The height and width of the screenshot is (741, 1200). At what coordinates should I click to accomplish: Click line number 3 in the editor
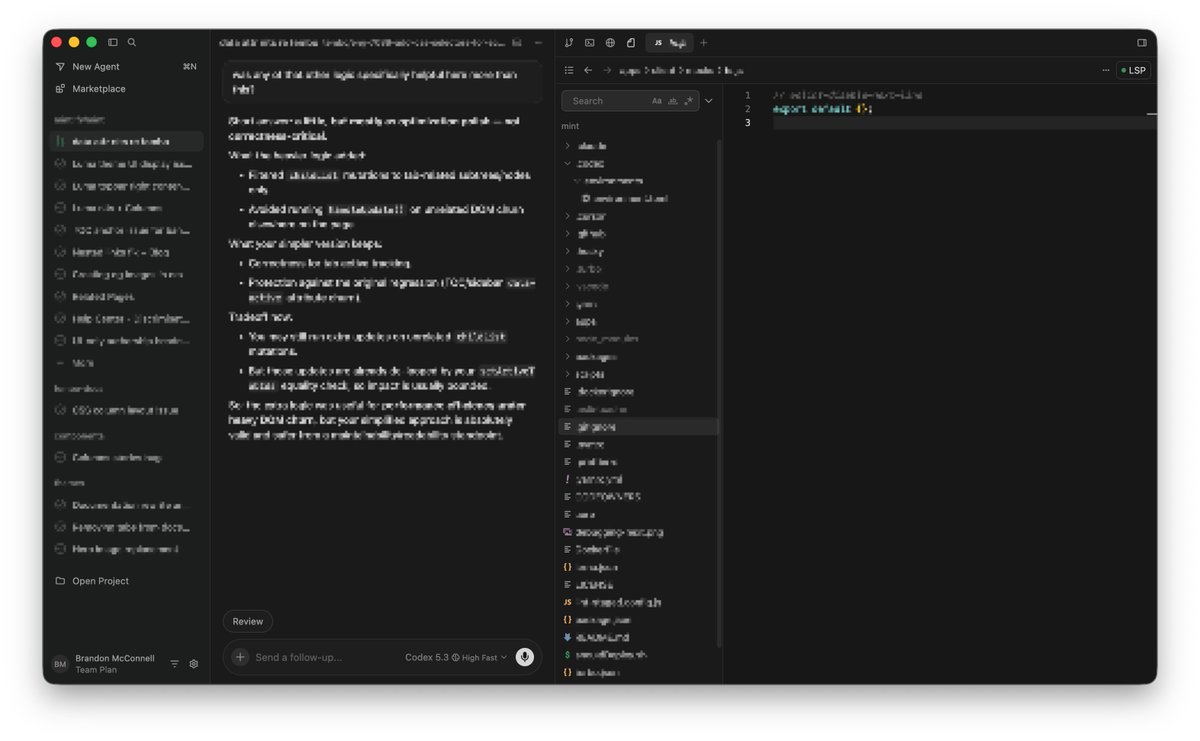click(747, 122)
